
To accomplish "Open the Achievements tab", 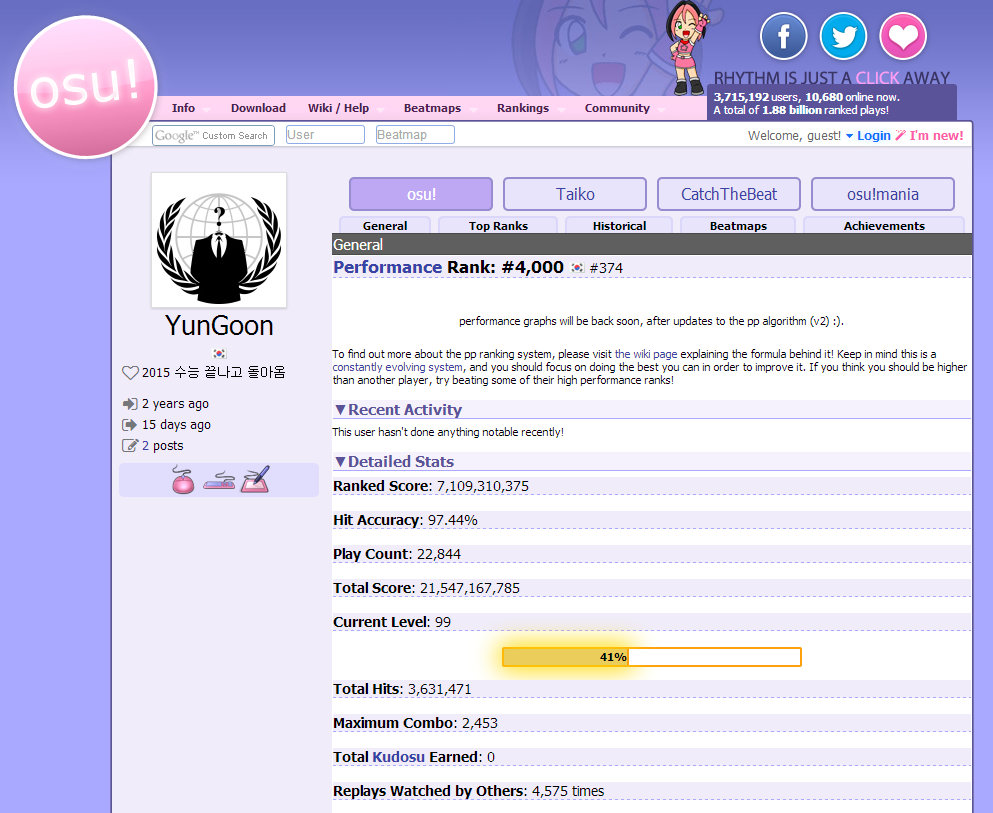I will (x=884, y=225).
